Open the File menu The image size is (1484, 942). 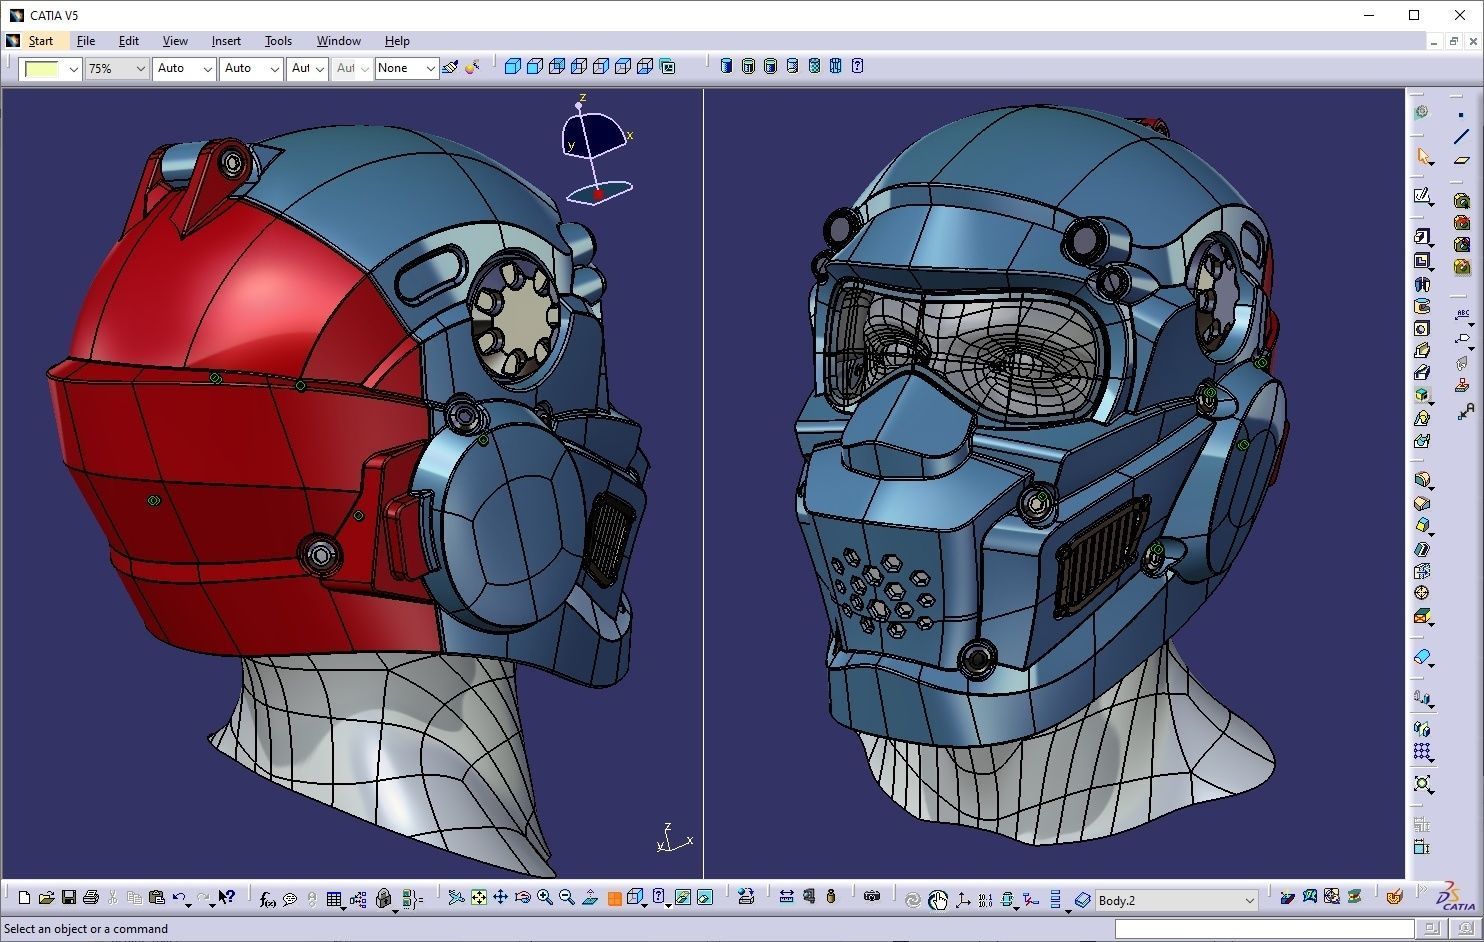(x=86, y=41)
